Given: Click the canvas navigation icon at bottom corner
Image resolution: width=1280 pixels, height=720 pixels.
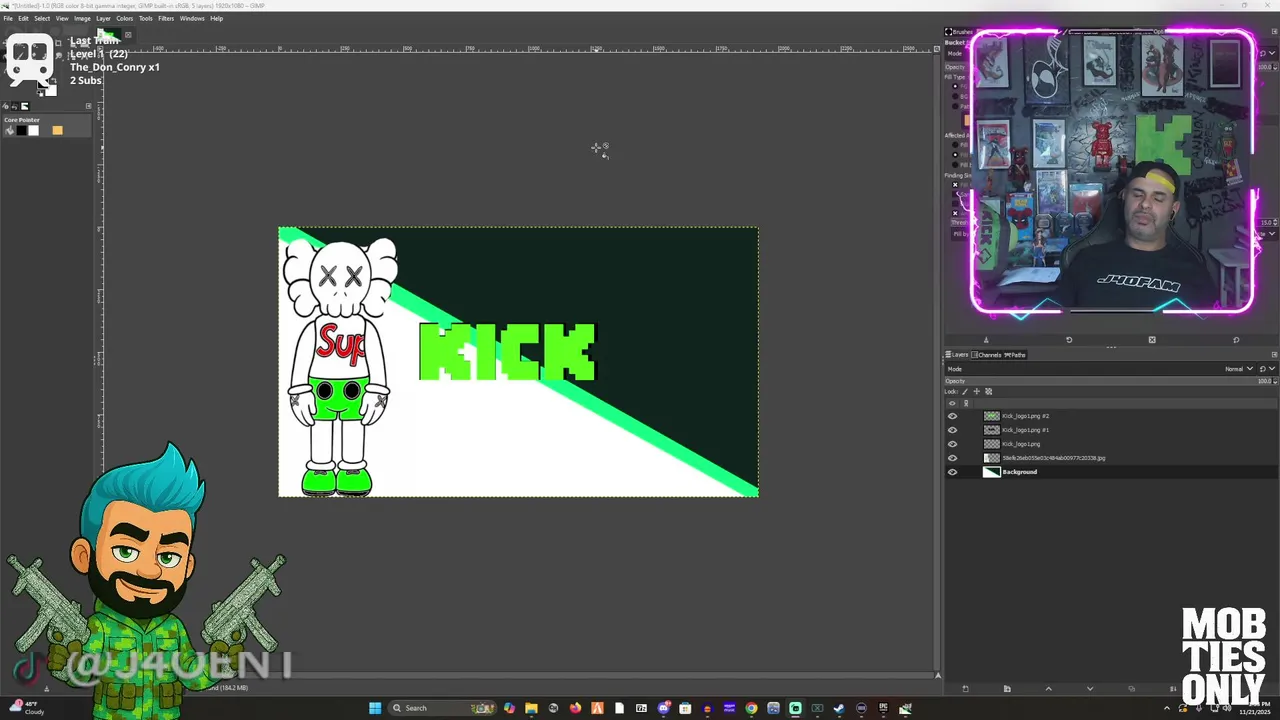Looking at the screenshot, I should pyautogui.click(x=937, y=676).
